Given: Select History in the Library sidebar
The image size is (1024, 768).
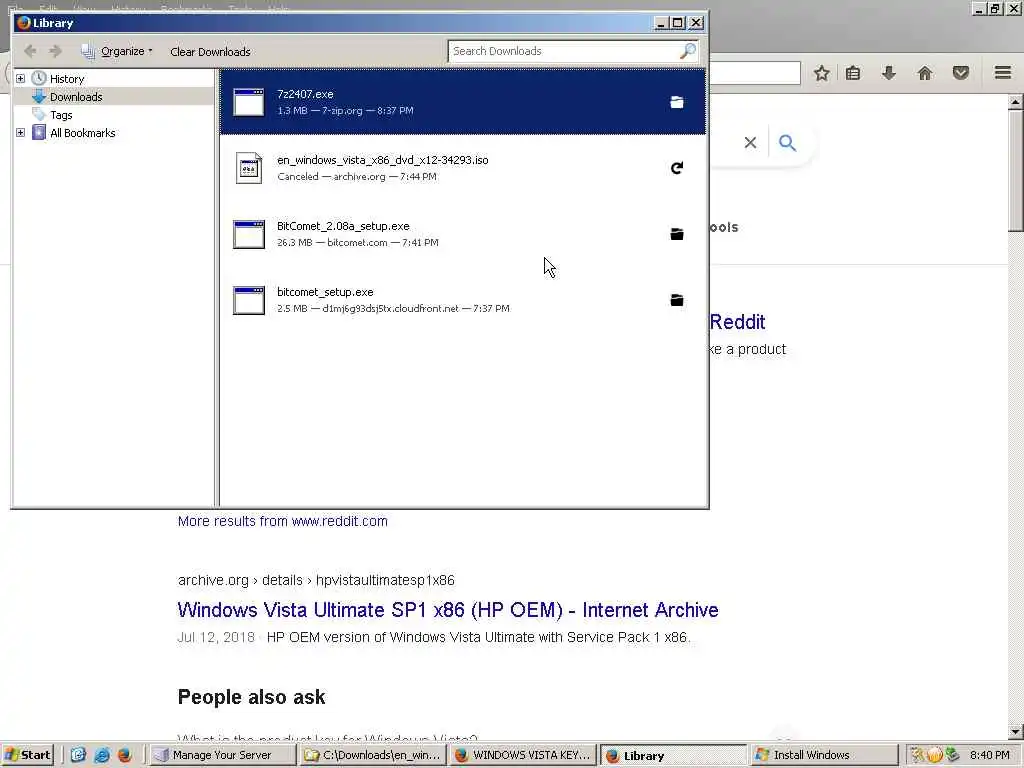Looking at the screenshot, I should click(67, 78).
